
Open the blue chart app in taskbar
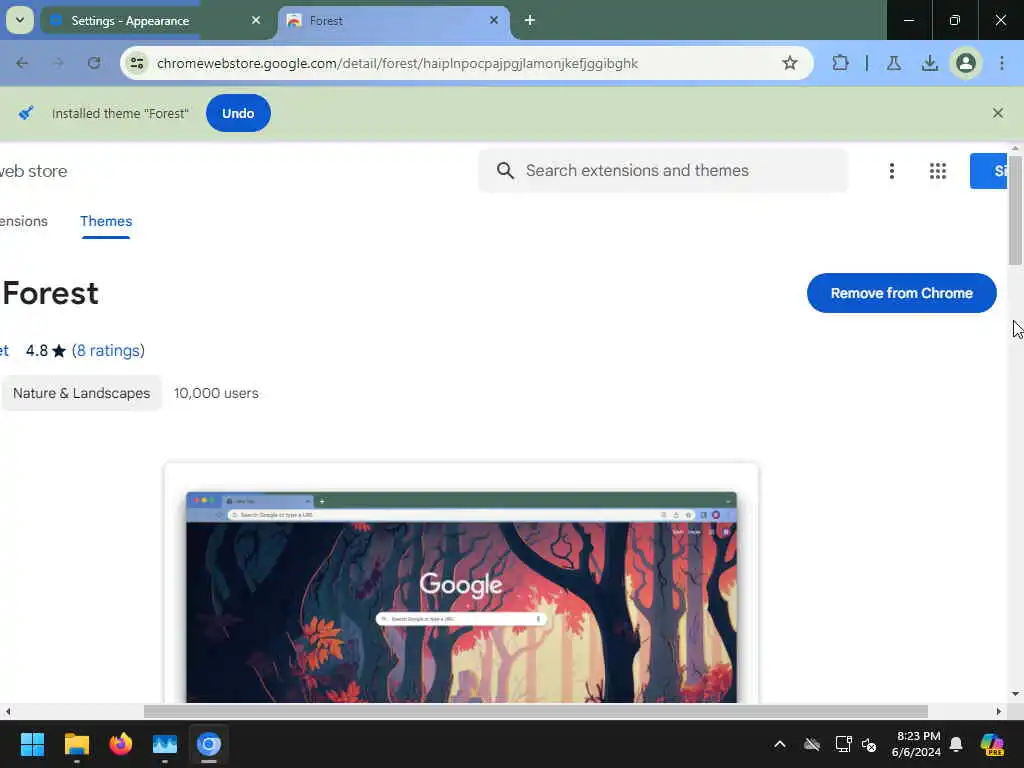[x=165, y=744]
